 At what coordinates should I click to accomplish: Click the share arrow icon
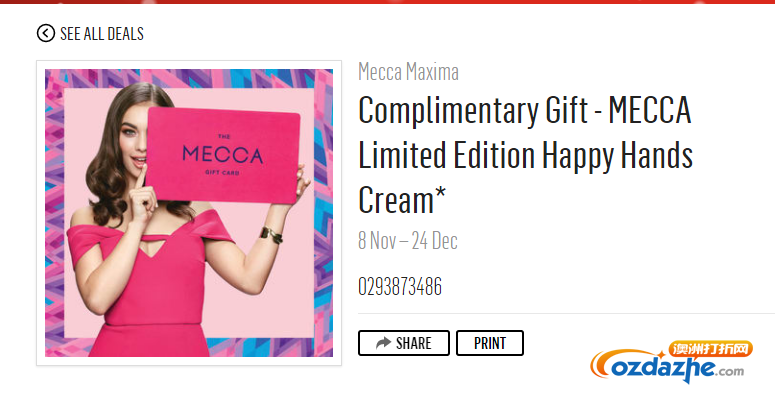click(384, 343)
